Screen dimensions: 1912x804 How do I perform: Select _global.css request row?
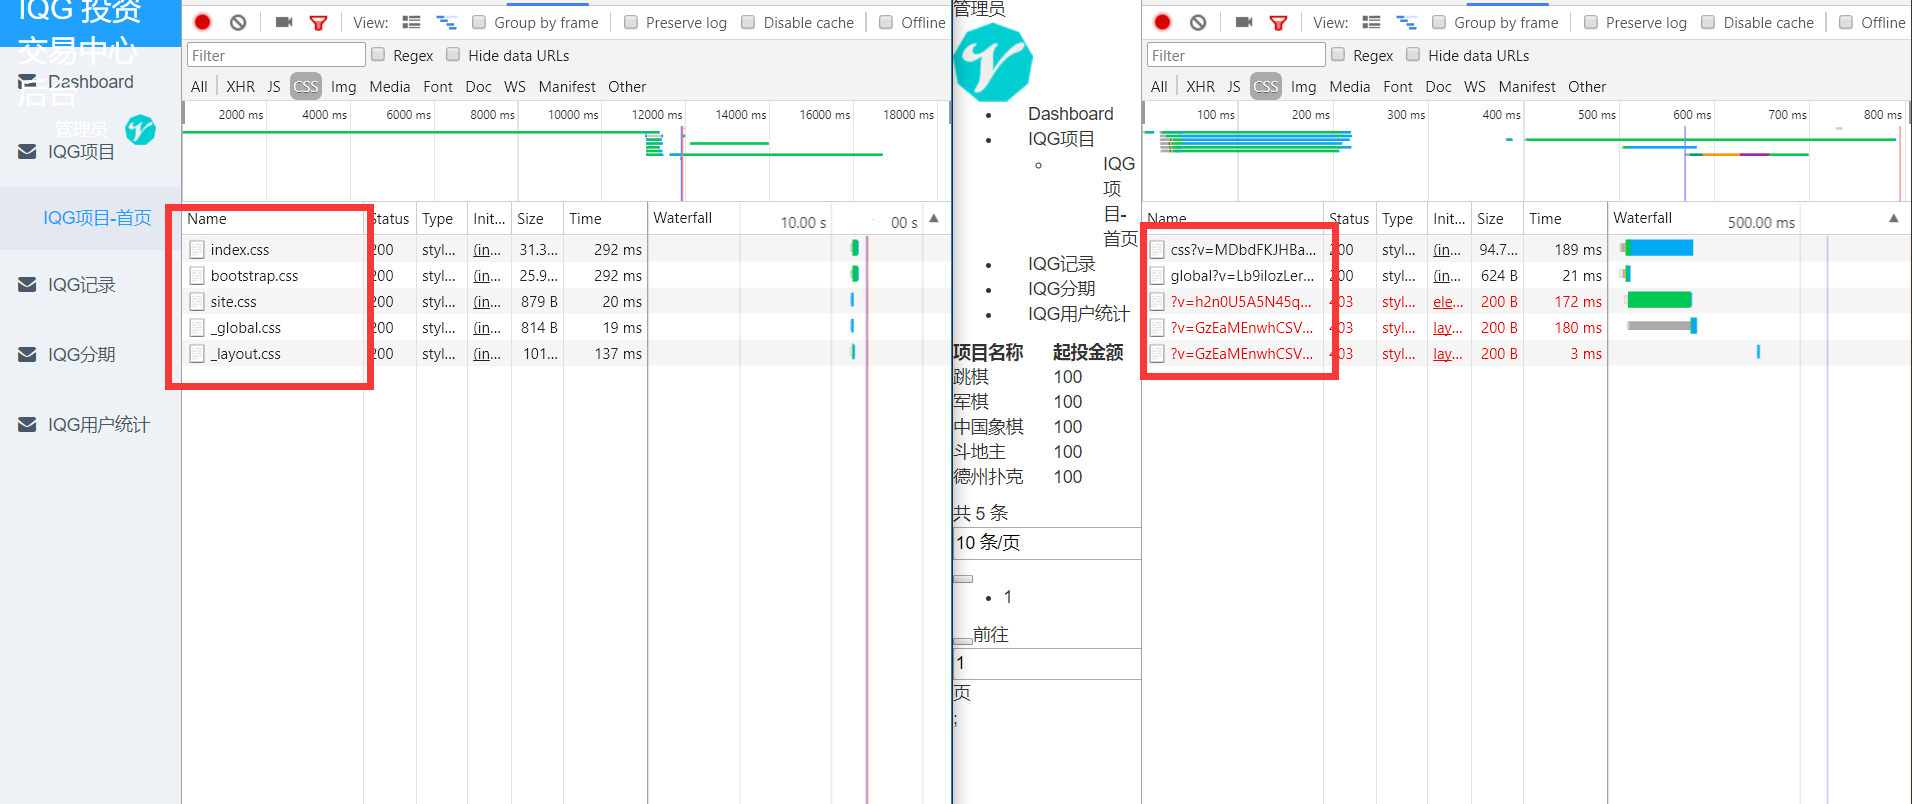(x=566, y=328)
